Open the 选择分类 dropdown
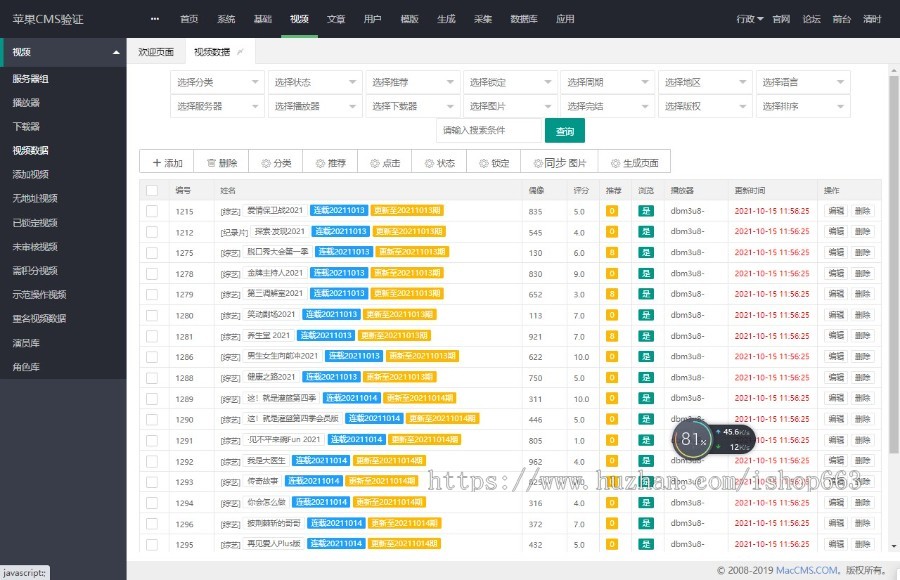900x580 pixels. tap(218, 82)
